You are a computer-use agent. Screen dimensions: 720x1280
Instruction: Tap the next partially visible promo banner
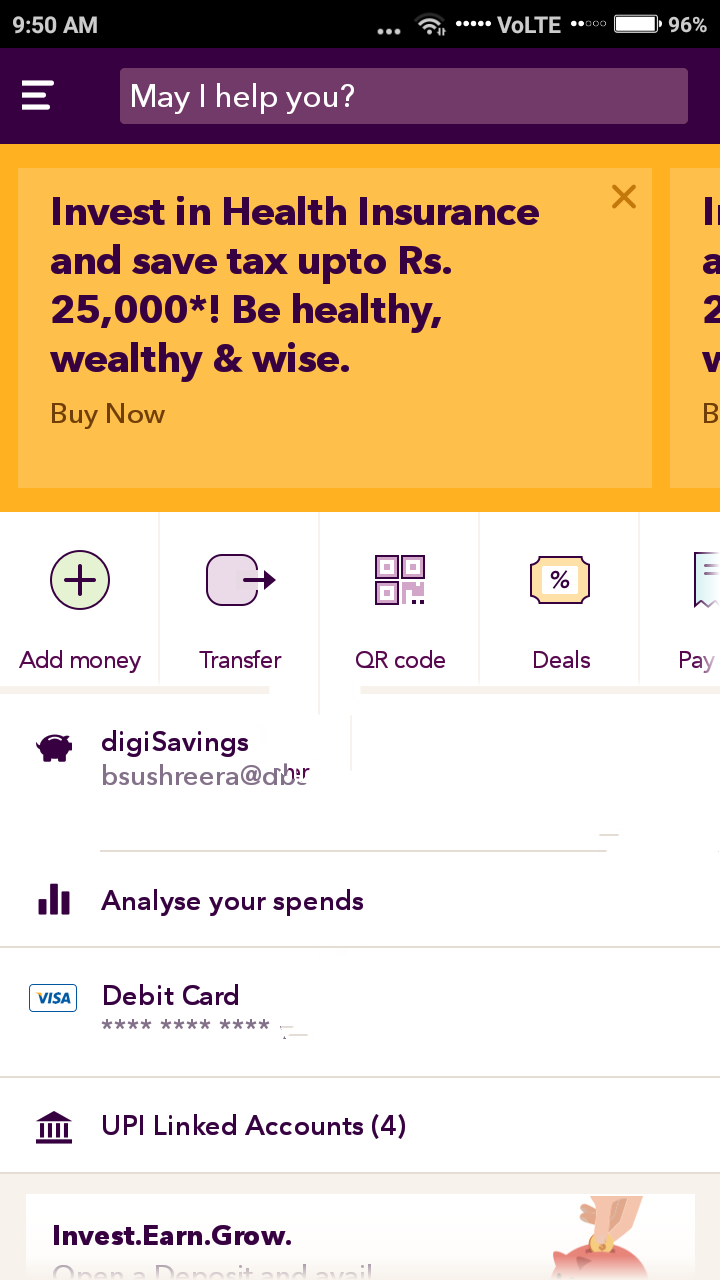point(695,328)
